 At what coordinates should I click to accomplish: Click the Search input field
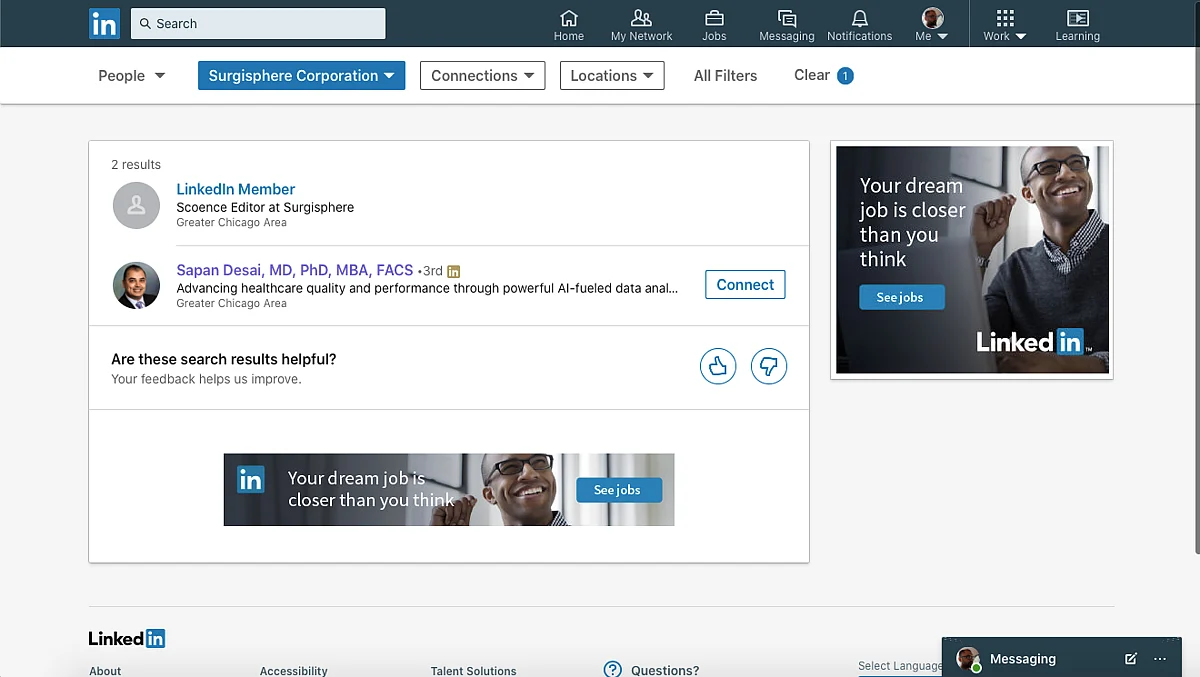(x=258, y=23)
